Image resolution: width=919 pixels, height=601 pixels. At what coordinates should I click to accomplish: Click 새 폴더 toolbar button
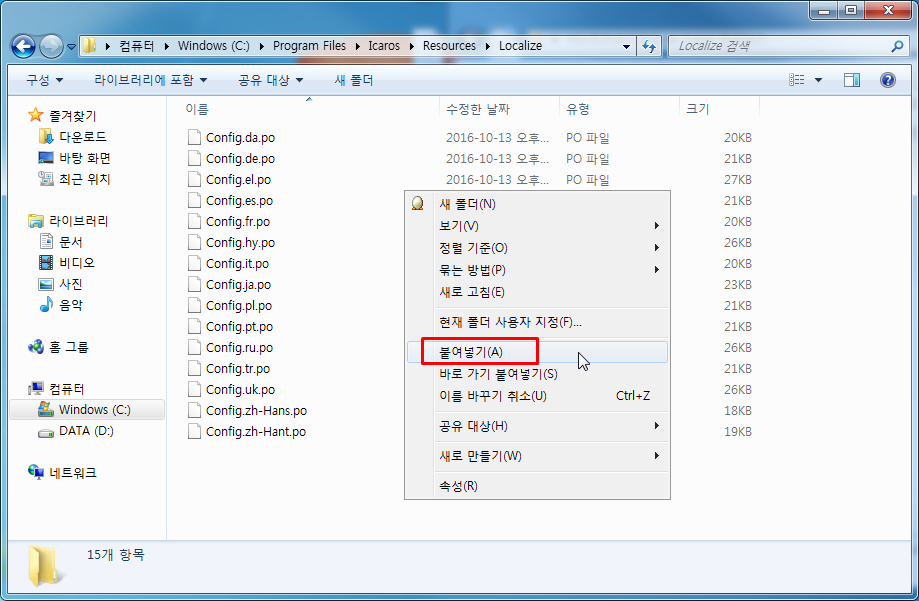tap(353, 80)
